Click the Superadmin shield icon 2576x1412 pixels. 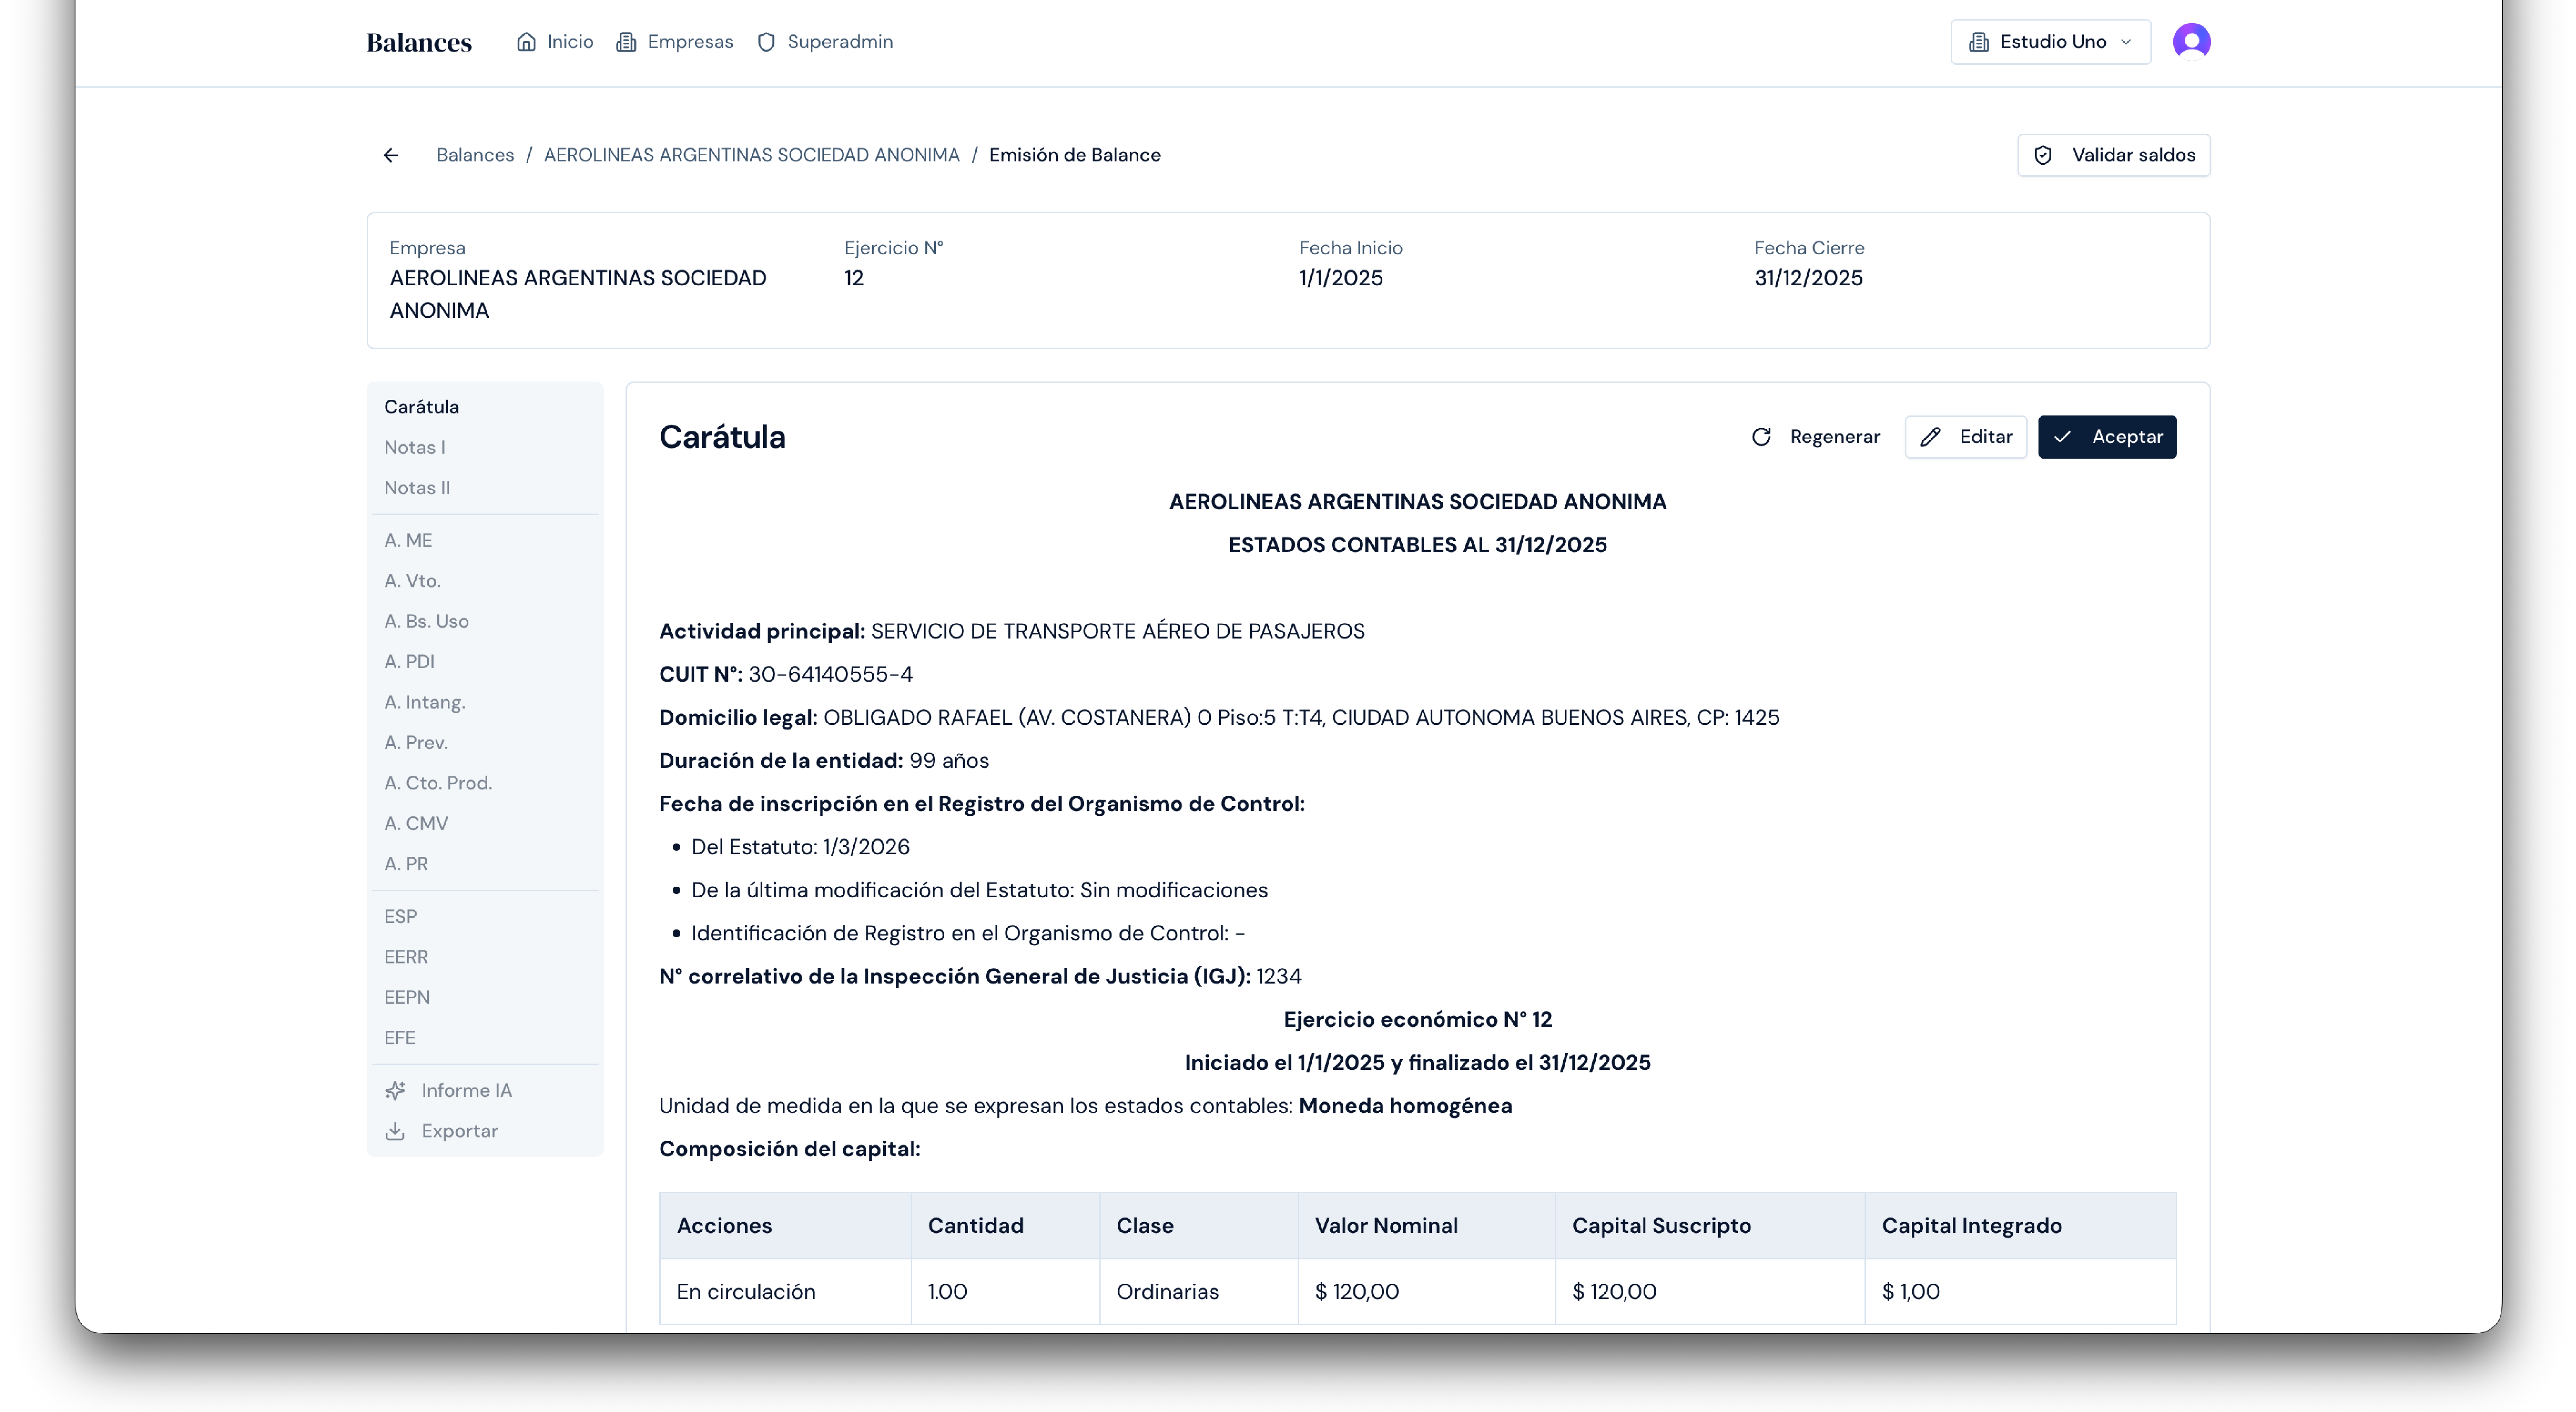point(766,41)
